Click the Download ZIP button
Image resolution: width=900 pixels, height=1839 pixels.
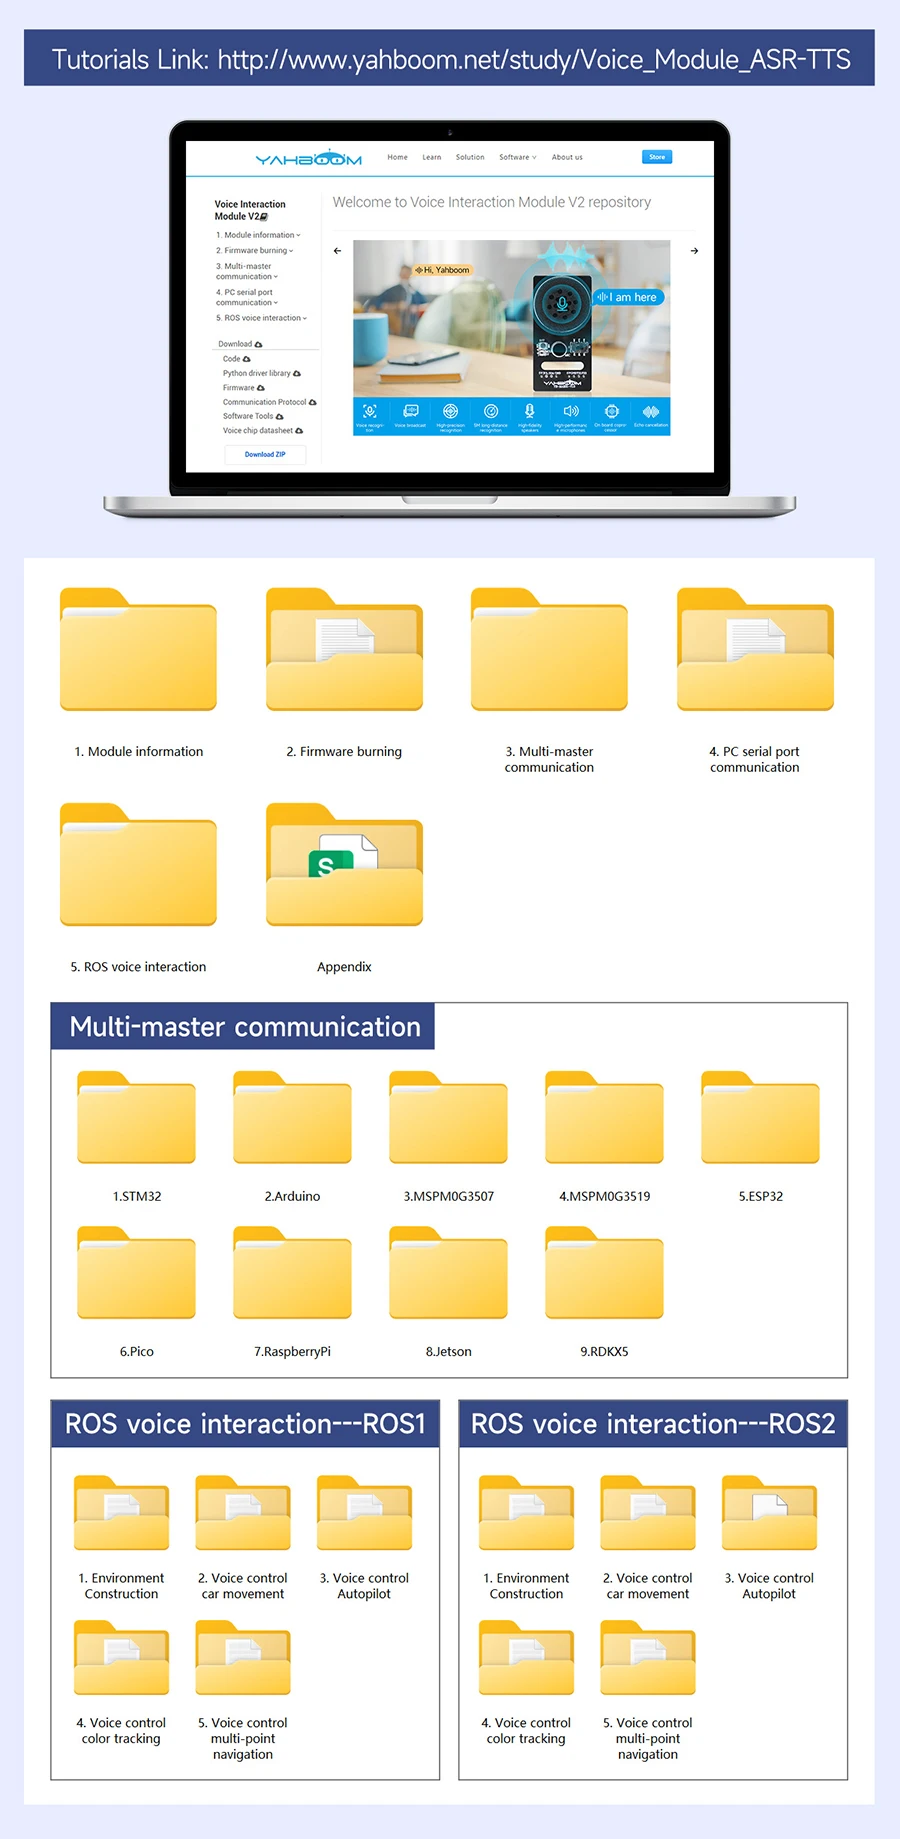click(265, 454)
